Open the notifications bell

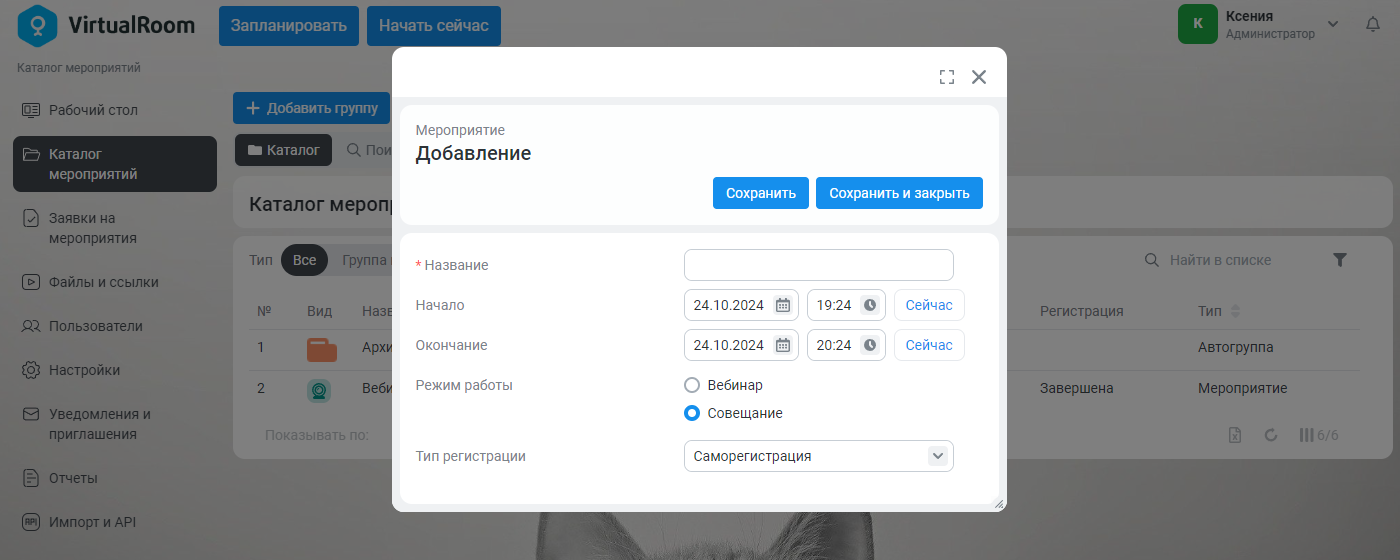(x=1373, y=24)
